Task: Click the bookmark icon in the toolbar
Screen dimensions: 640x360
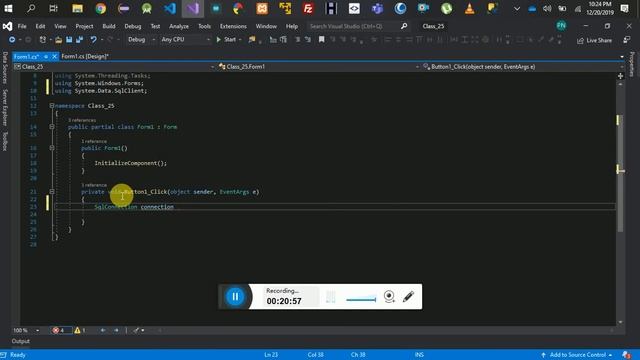Action: [x=322, y=40]
